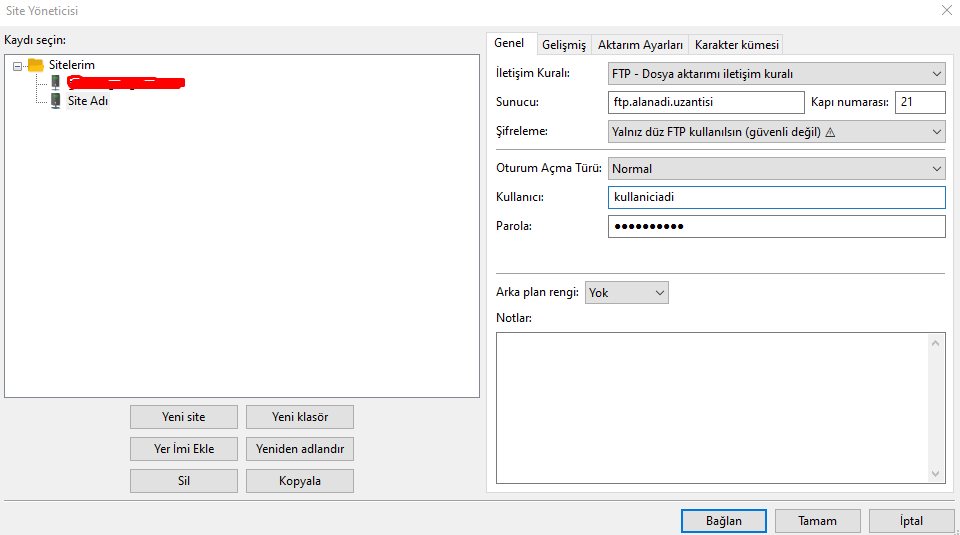This screenshot has height=535, width=960.
Task: Click the Yer İmi Ekle button
Action: click(x=184, y=449)
